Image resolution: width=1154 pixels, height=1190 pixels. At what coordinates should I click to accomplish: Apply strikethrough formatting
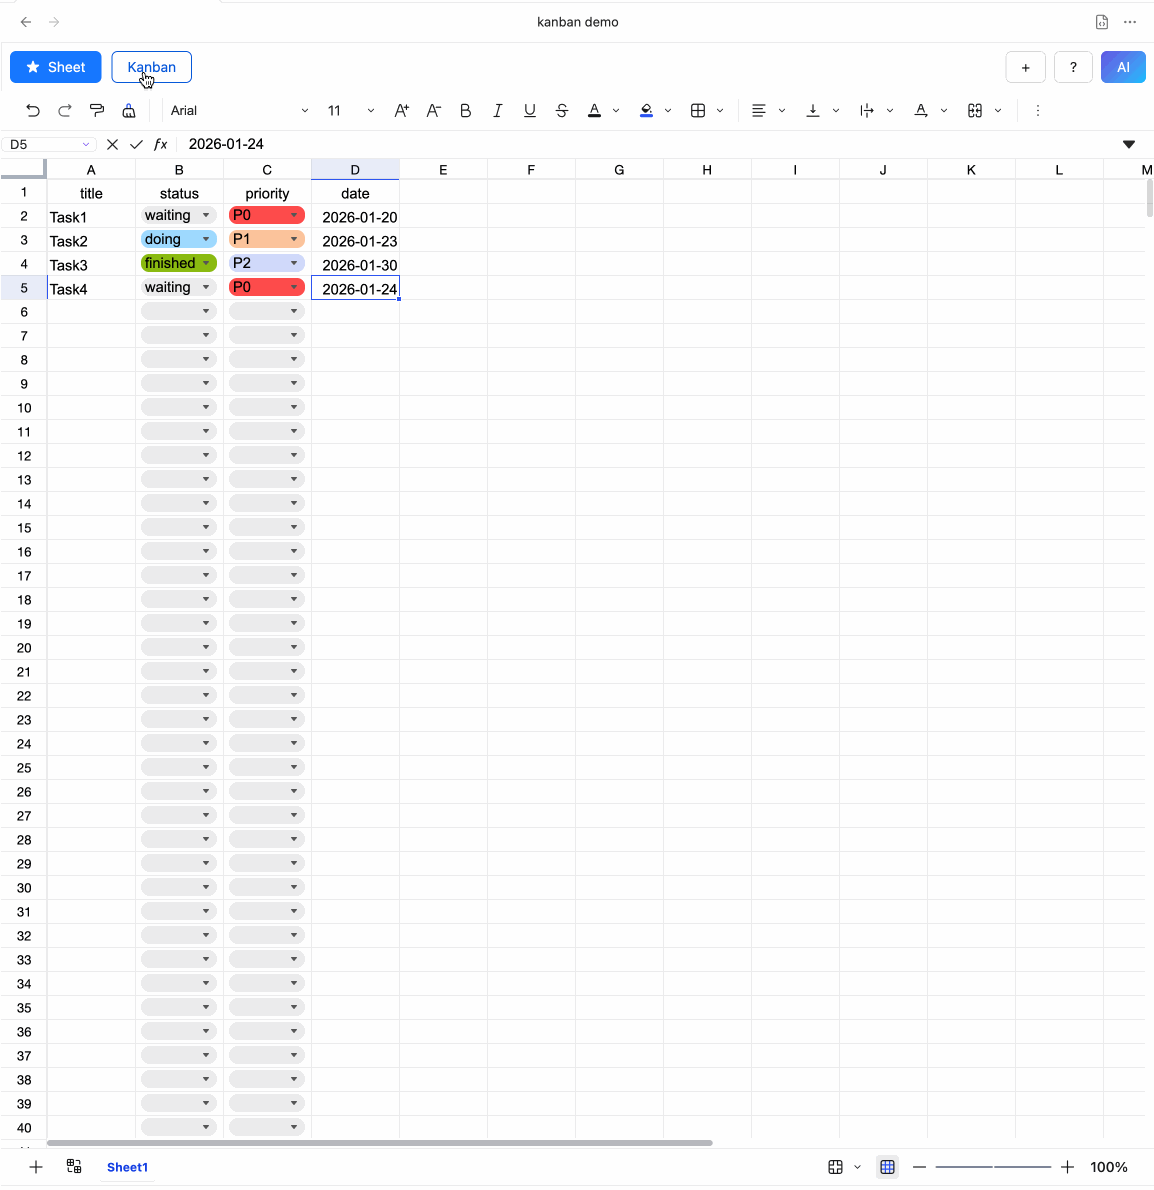[561, 110]
